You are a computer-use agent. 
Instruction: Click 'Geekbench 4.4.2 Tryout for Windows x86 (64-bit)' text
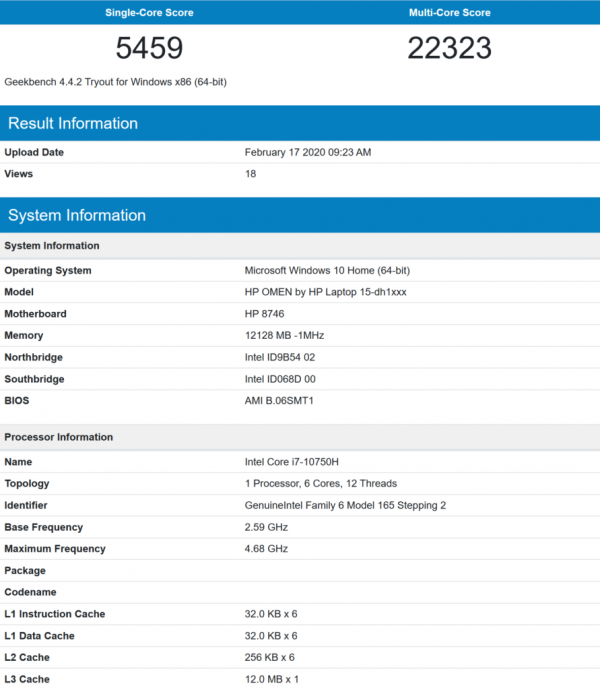[115, 82]
